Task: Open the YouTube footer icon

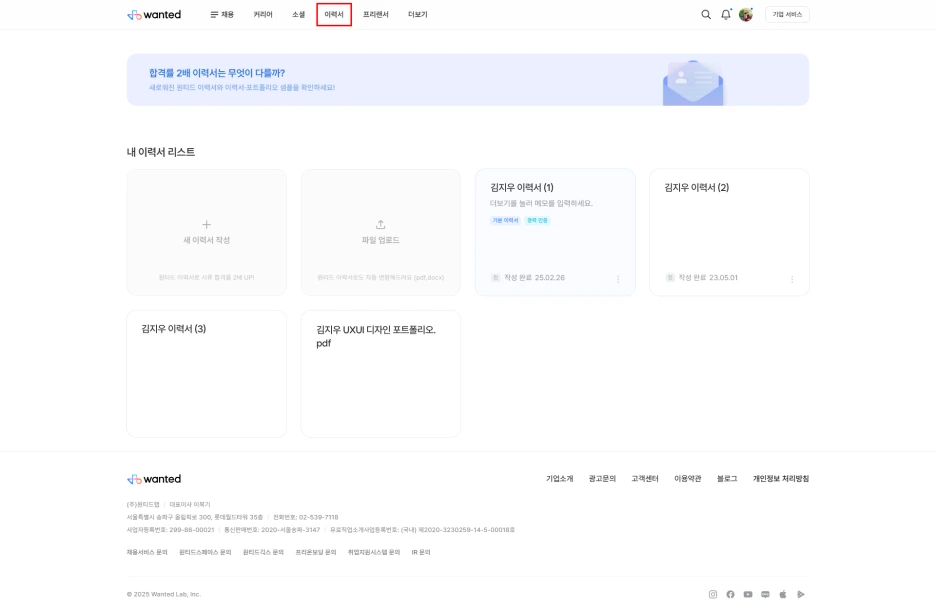Action: 748,594
